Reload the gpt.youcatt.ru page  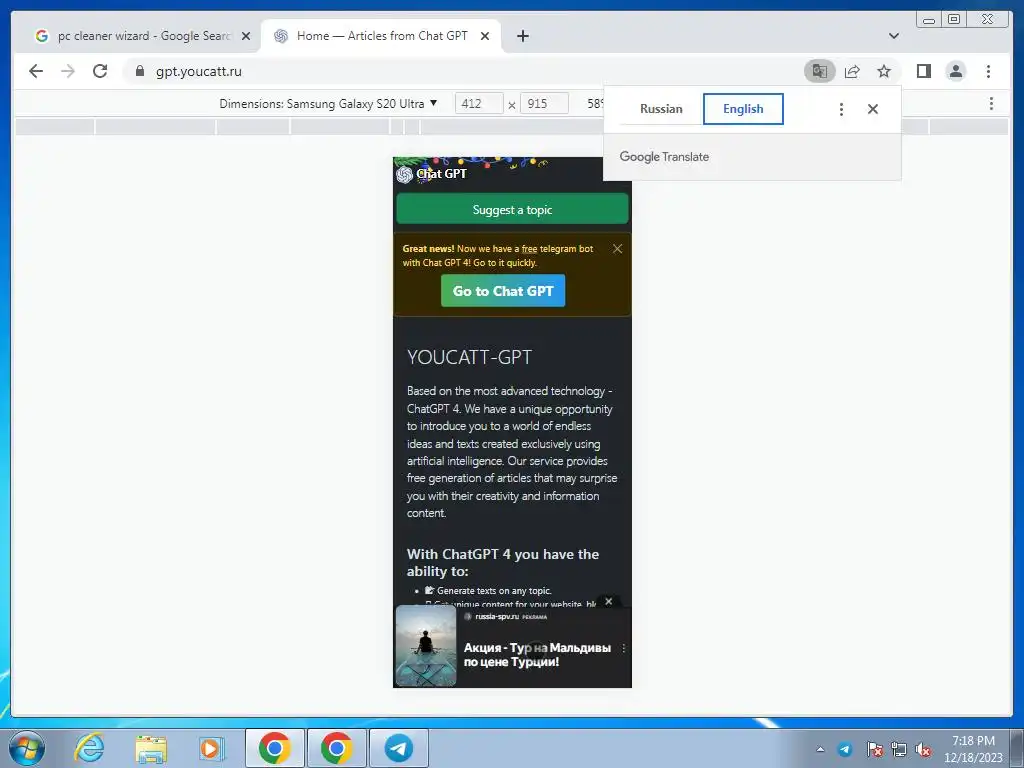100,71
